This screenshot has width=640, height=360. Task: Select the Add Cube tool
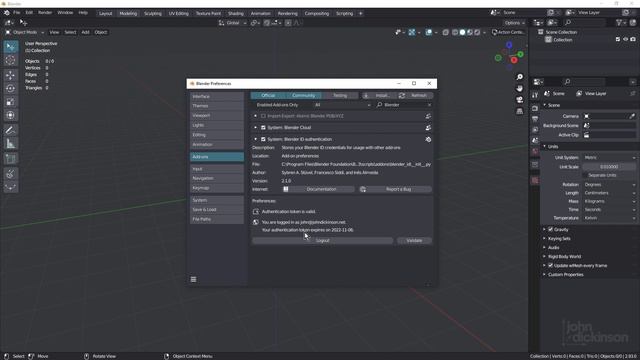click(x=11, y=159)
